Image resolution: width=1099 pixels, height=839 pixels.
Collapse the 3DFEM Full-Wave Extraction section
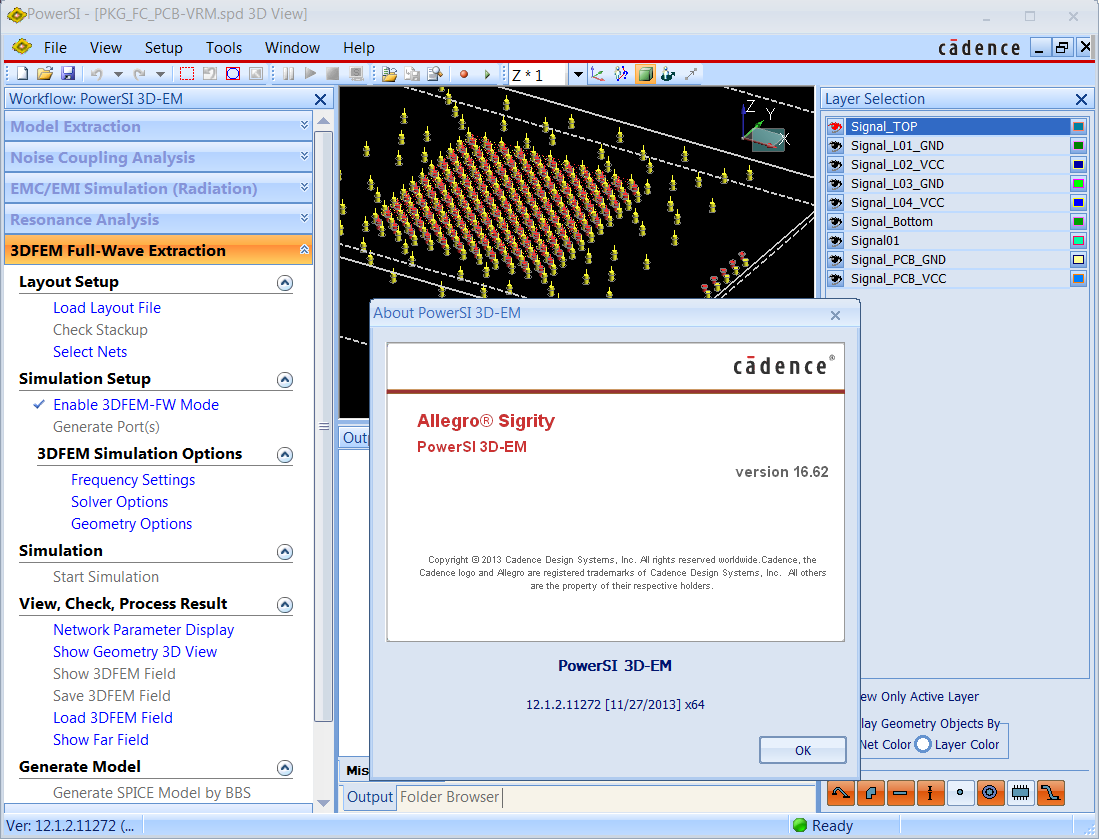click(304, 250)
